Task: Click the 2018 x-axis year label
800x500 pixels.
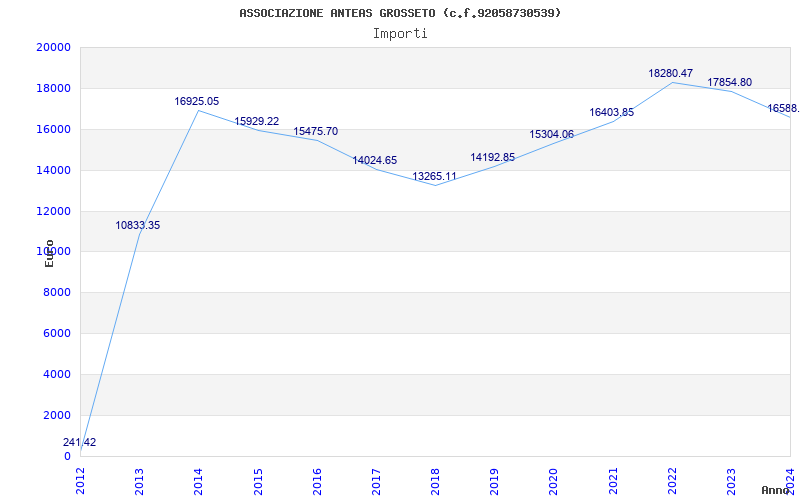Action: pos(435,481)
